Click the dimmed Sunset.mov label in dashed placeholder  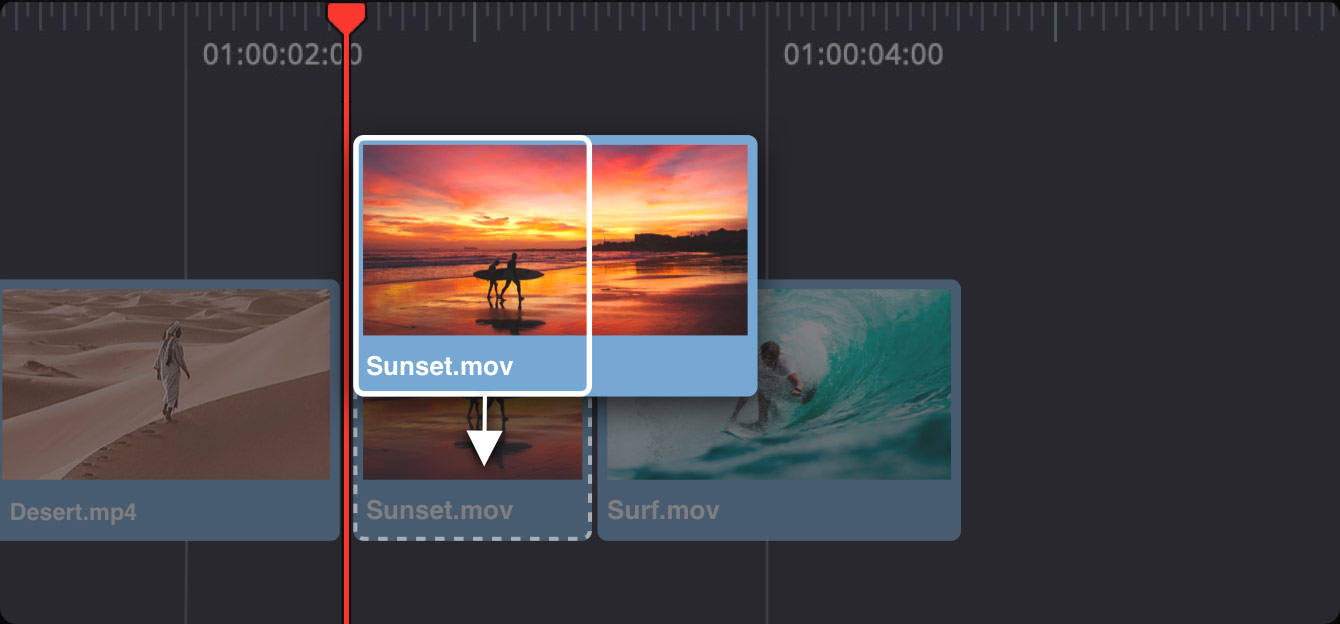[439, 510]
